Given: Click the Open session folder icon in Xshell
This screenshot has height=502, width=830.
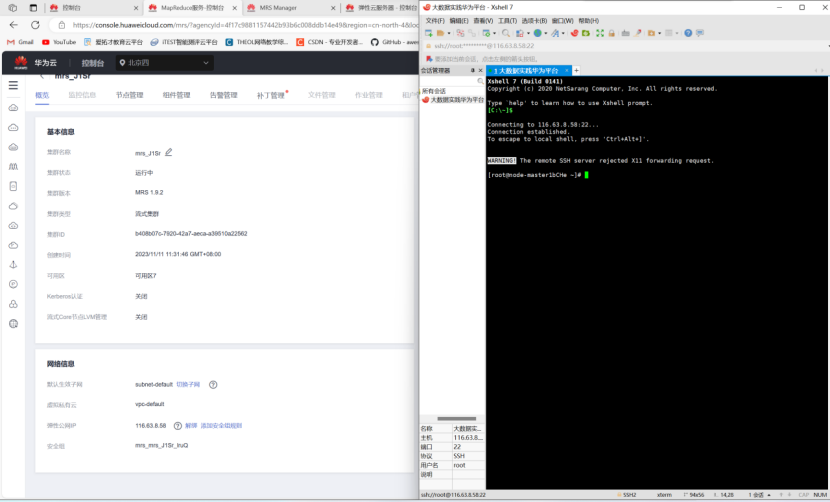Looking at the screenshot, I should click(440, 33).
